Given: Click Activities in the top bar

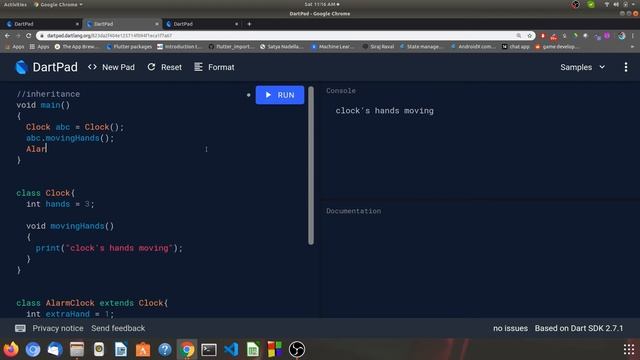Looking at the screenshot, I should pos(15,4).
